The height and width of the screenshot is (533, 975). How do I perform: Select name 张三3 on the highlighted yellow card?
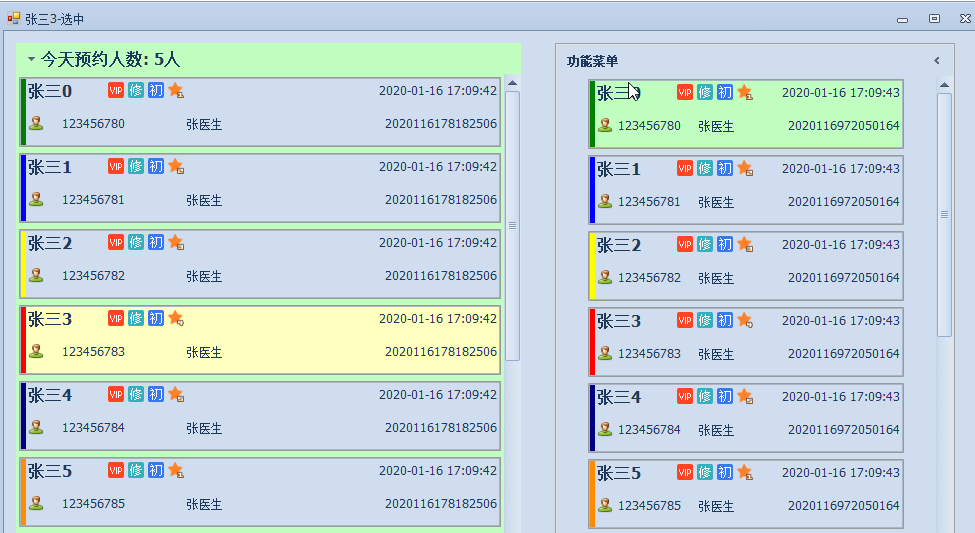tap(50, 319)
